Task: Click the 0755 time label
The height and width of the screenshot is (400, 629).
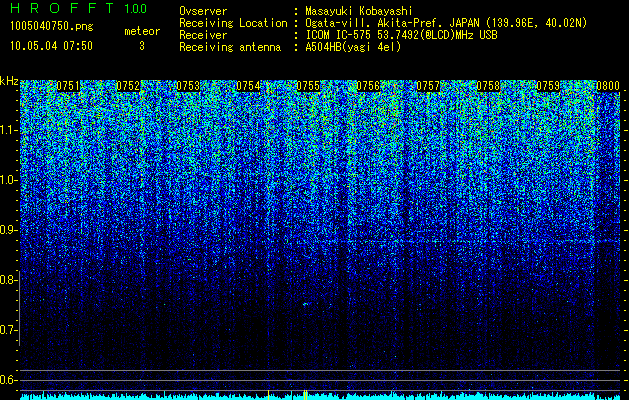Action: tap(308, 86)
